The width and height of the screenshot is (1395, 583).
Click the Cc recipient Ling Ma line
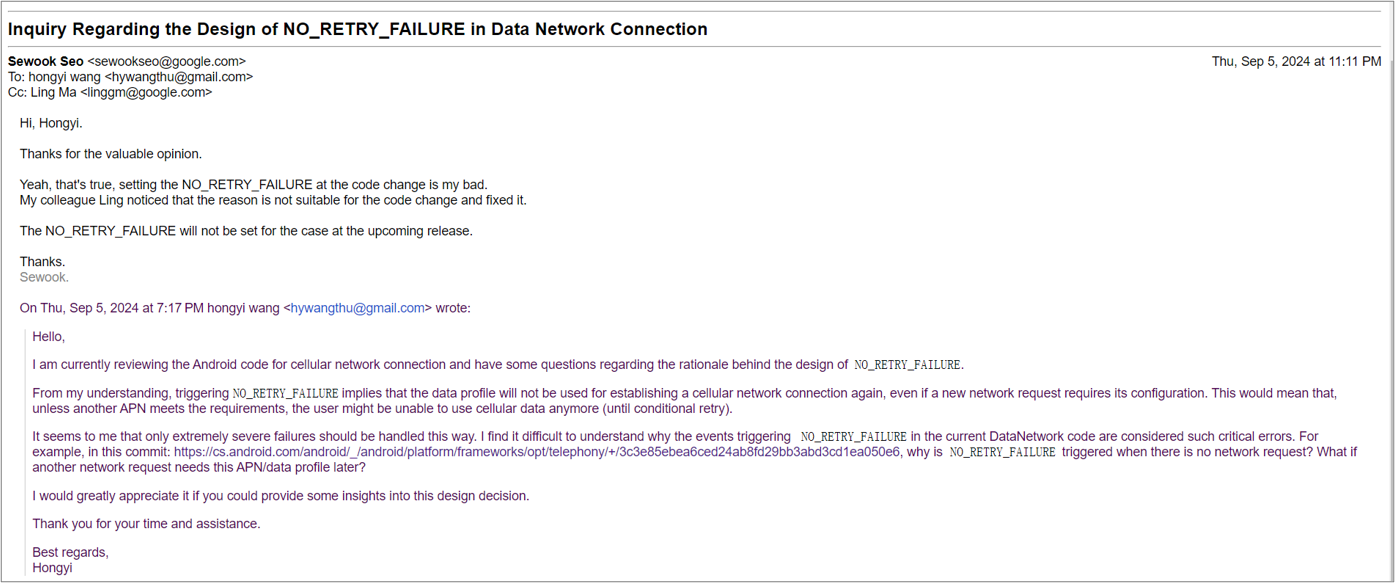pyautogui.click(x=110, y=92)
